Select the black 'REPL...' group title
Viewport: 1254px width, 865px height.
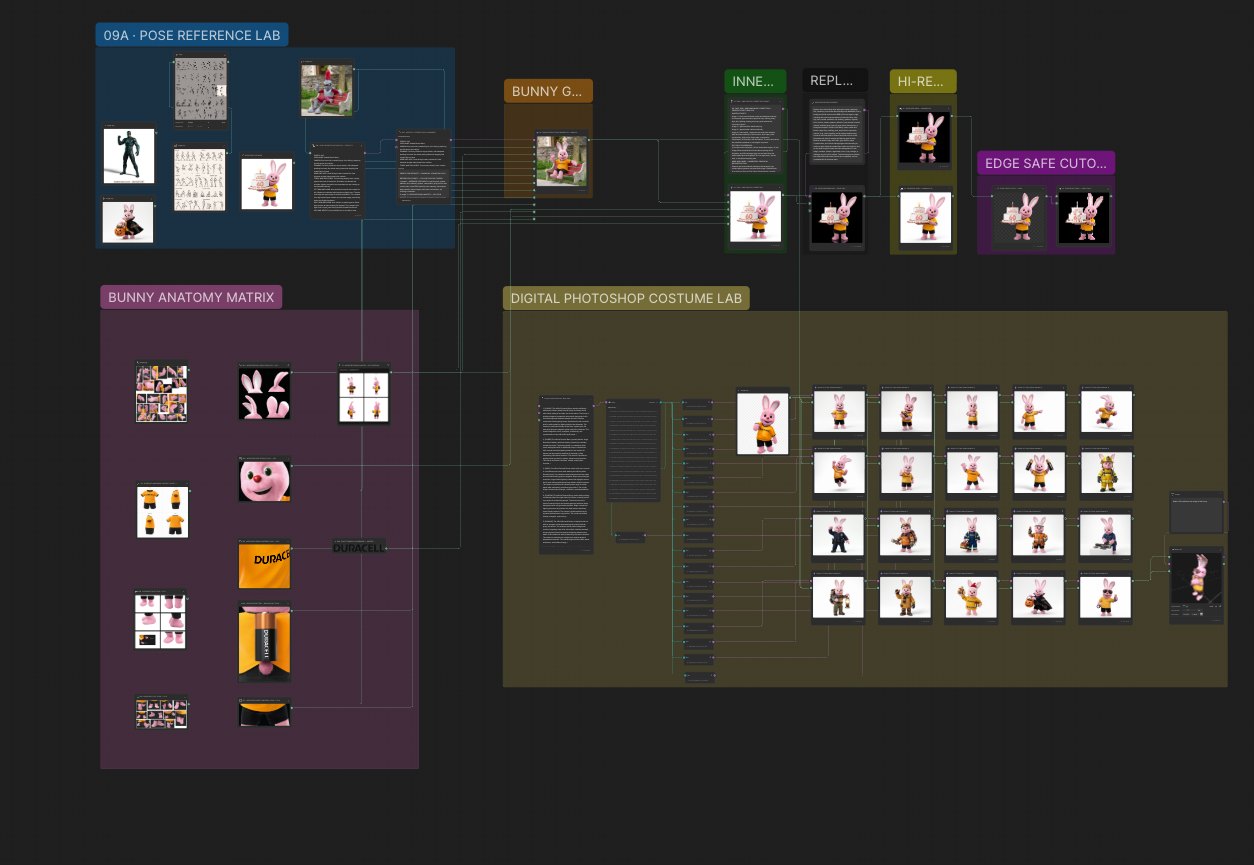835,80
